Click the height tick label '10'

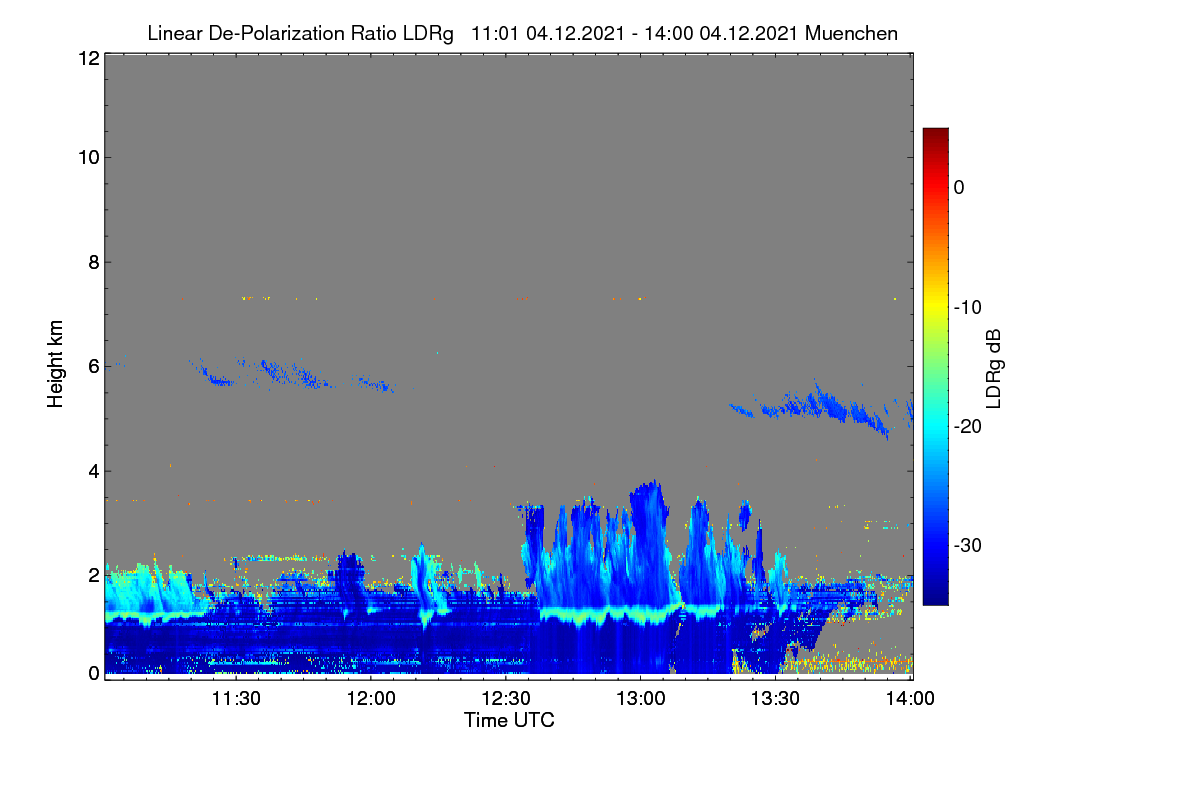pos(87,157)
